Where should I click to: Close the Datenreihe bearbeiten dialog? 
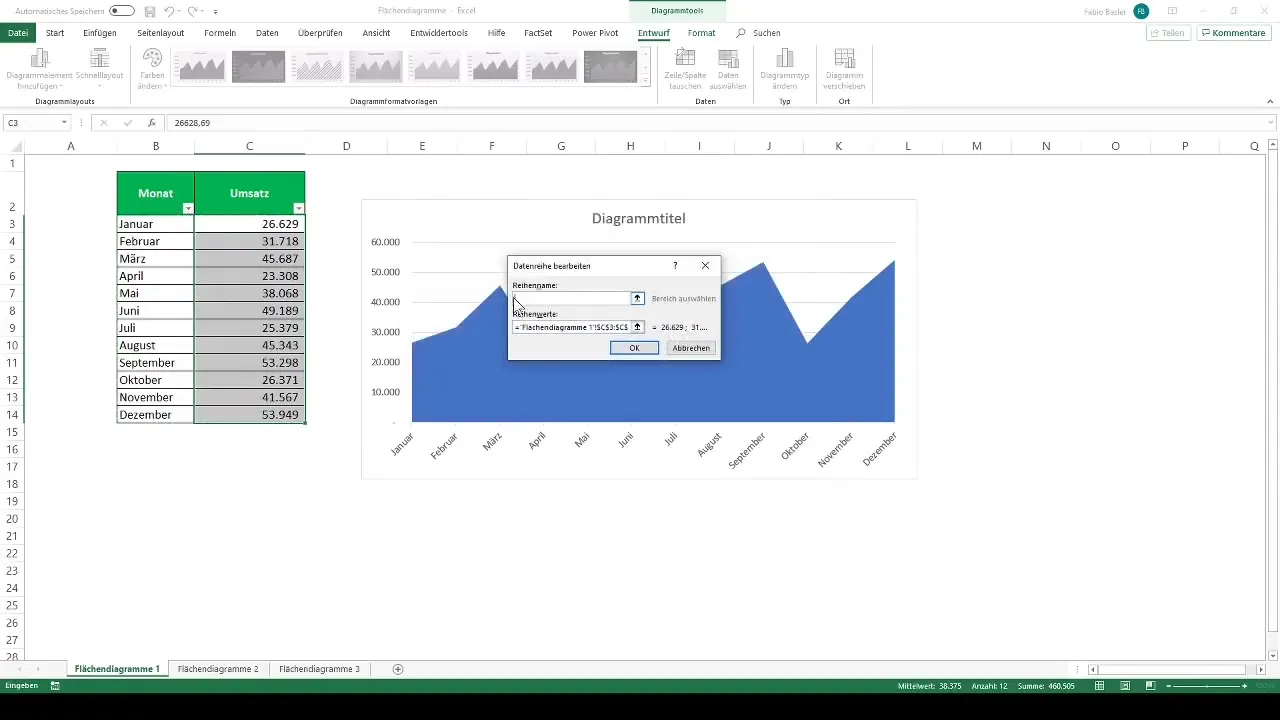[x=705, y=266]
